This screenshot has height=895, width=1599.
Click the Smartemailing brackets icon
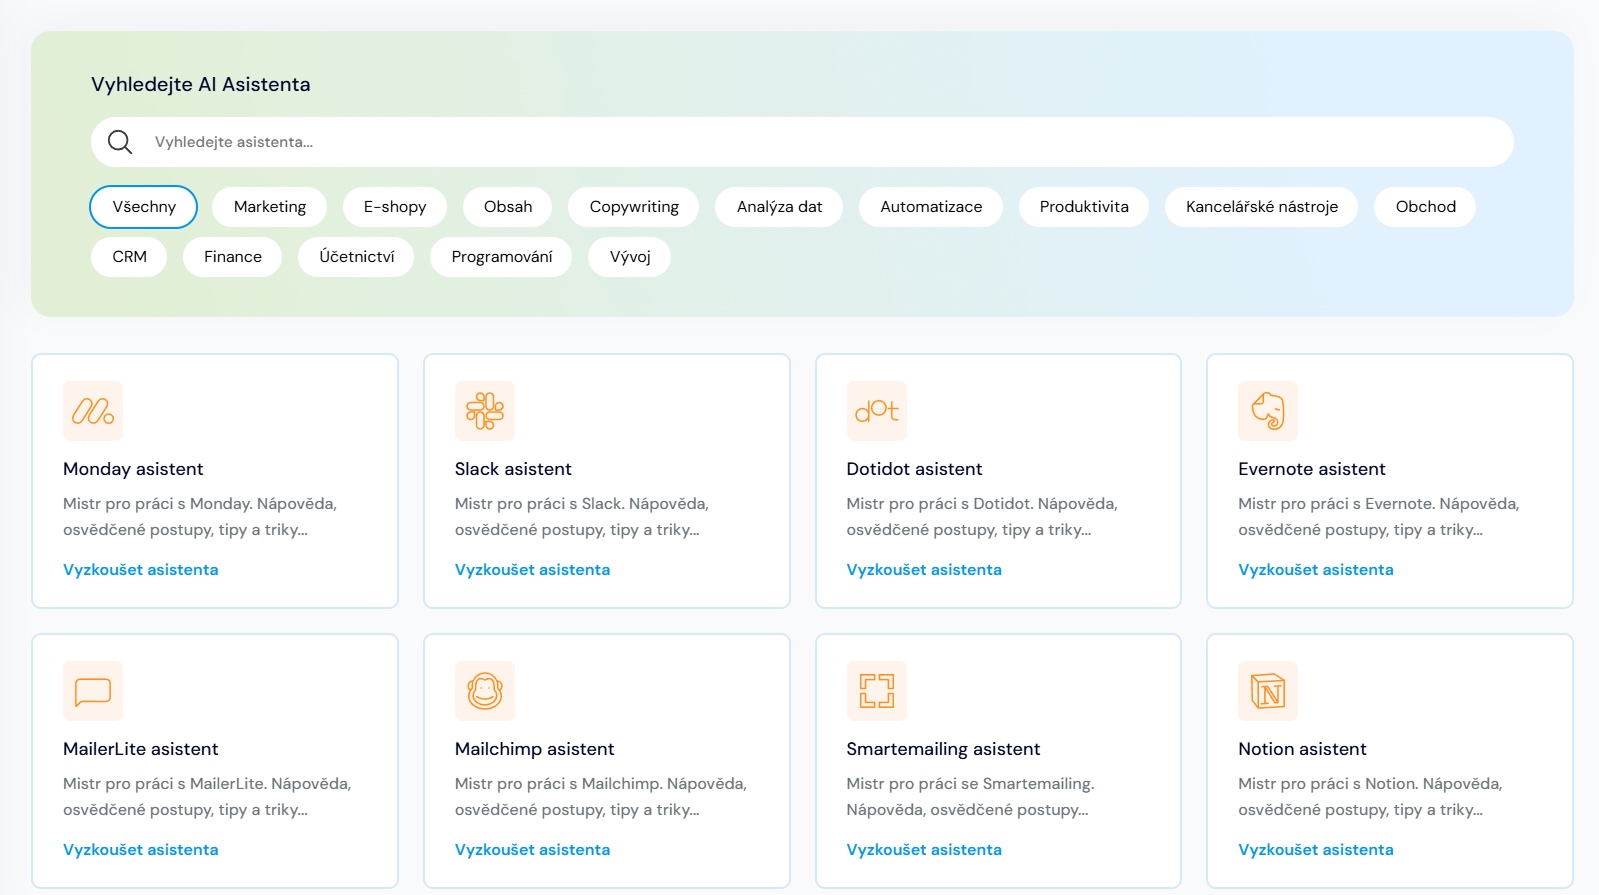877,691
